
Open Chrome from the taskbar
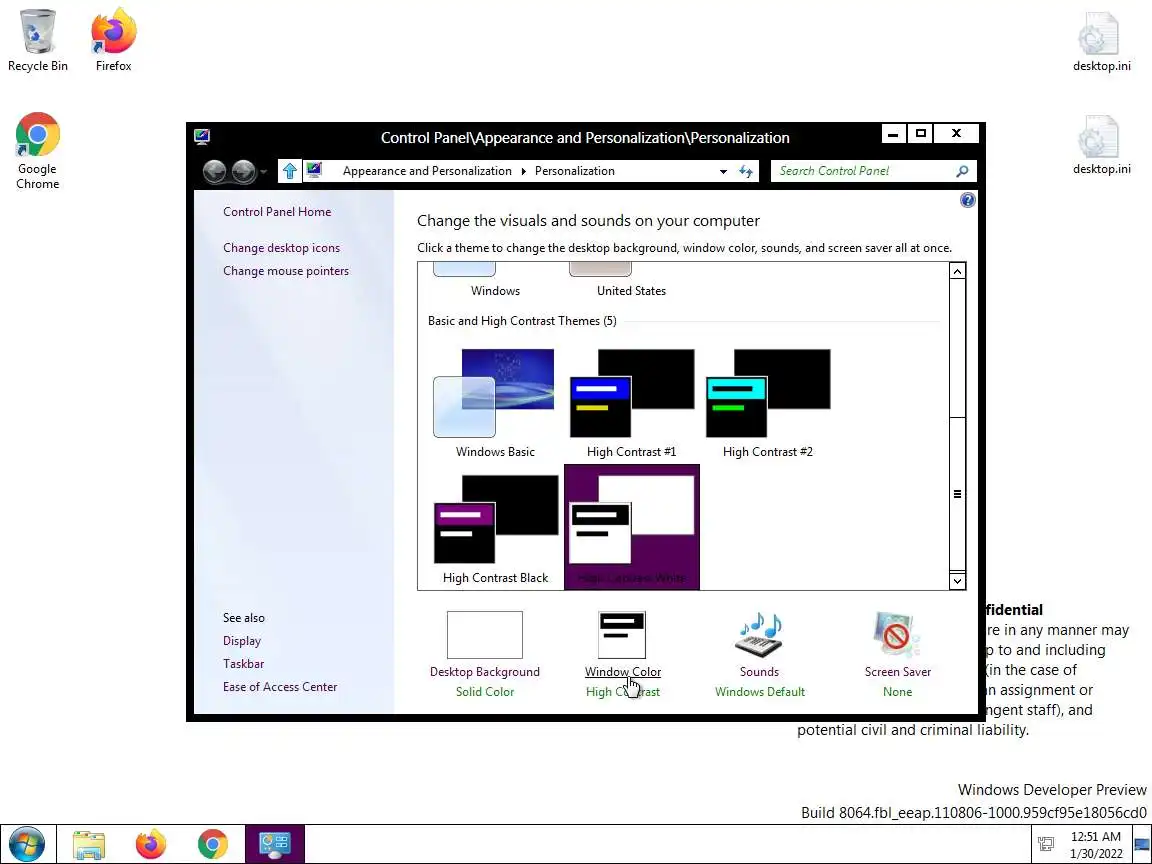click(x=212, y=844)
